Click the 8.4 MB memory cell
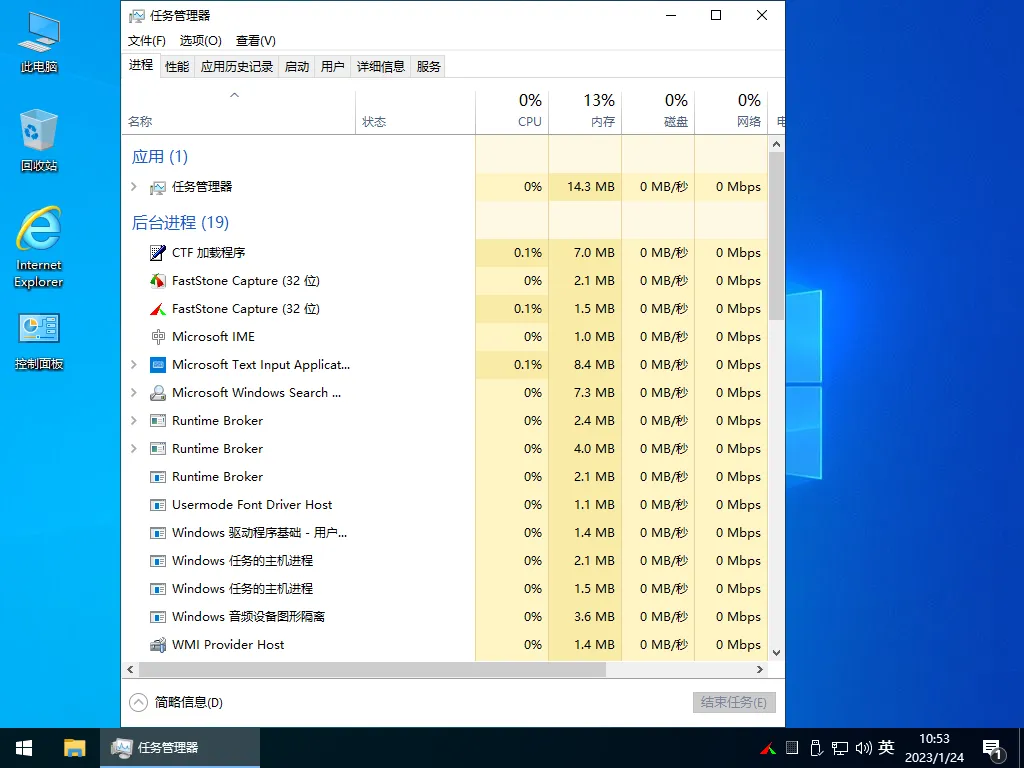The width and height of the screenshot is (1024, 768). [585, 364]
